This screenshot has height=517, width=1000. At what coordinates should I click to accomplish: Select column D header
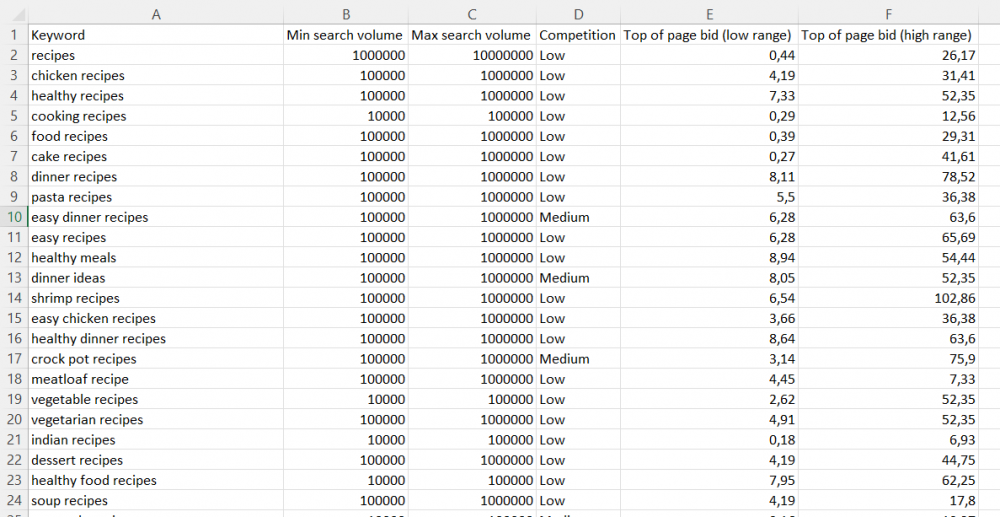click(577, 13)
